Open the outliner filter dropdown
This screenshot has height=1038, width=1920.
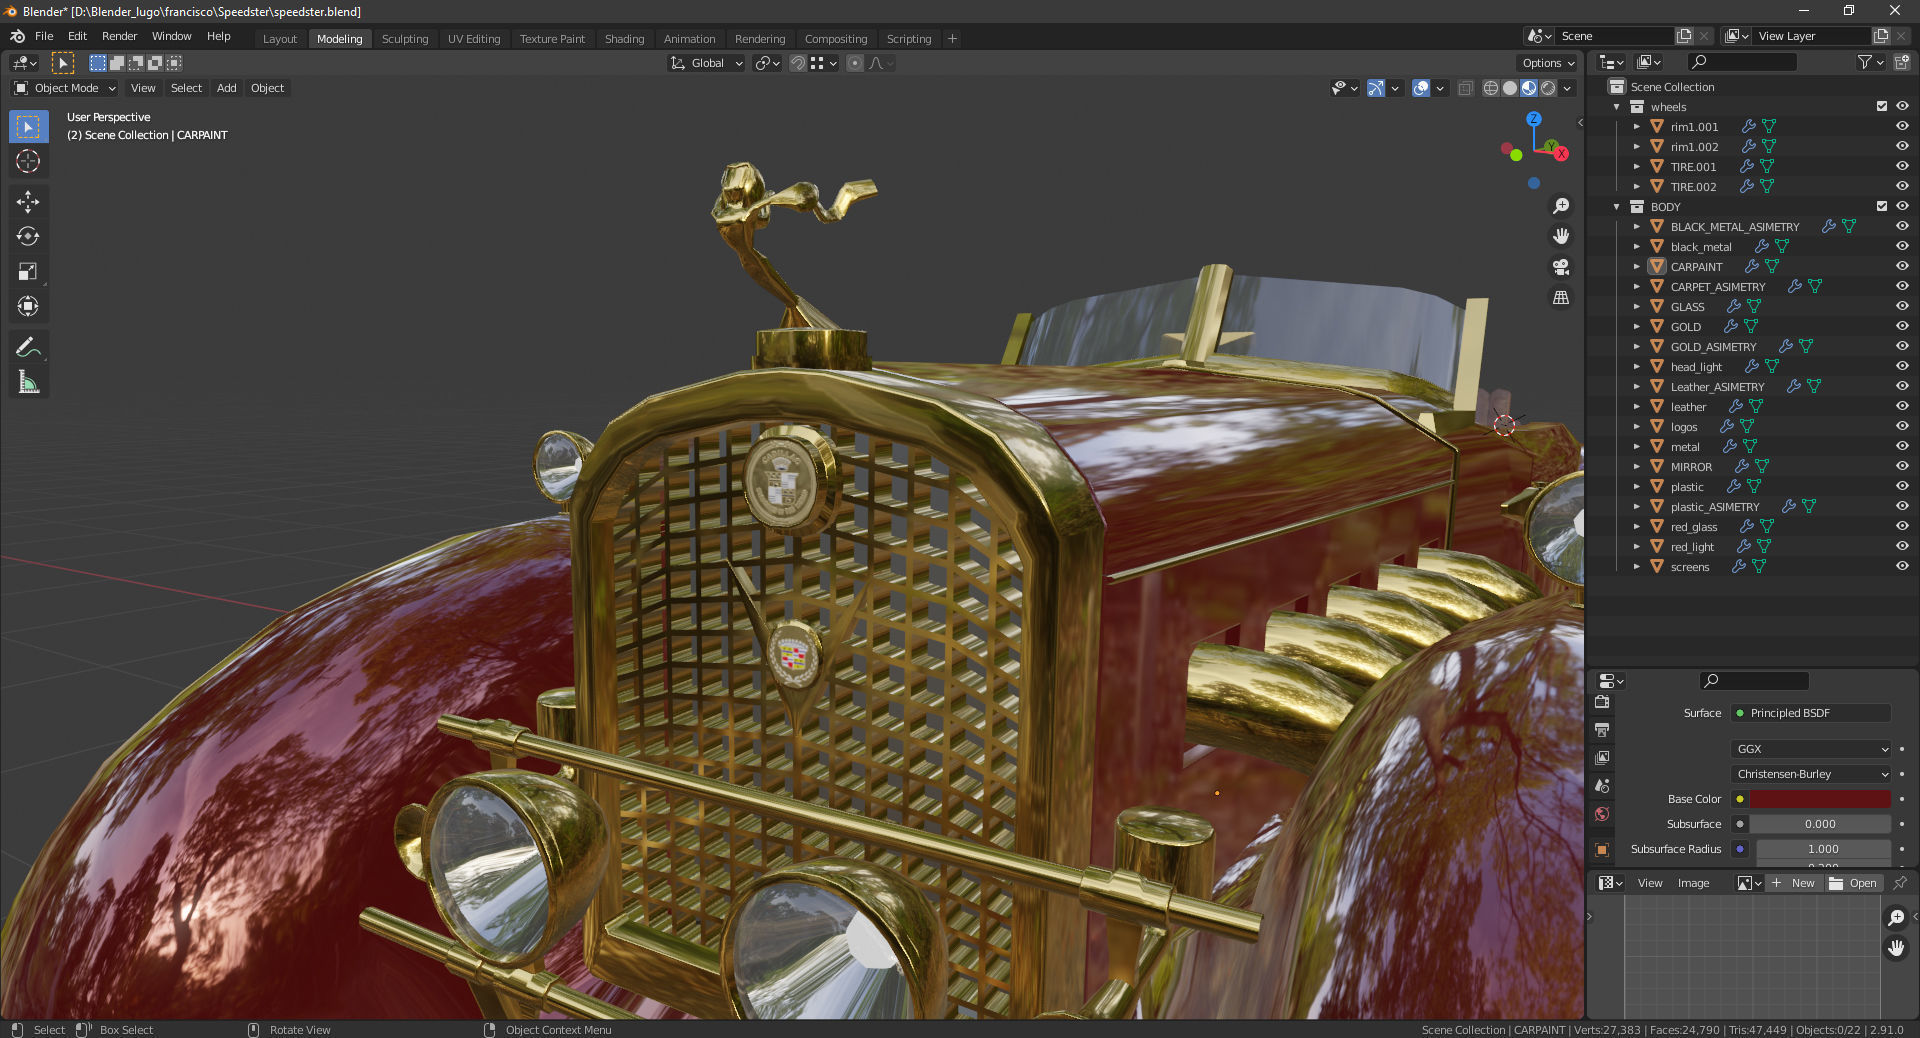click(1870, 62)
